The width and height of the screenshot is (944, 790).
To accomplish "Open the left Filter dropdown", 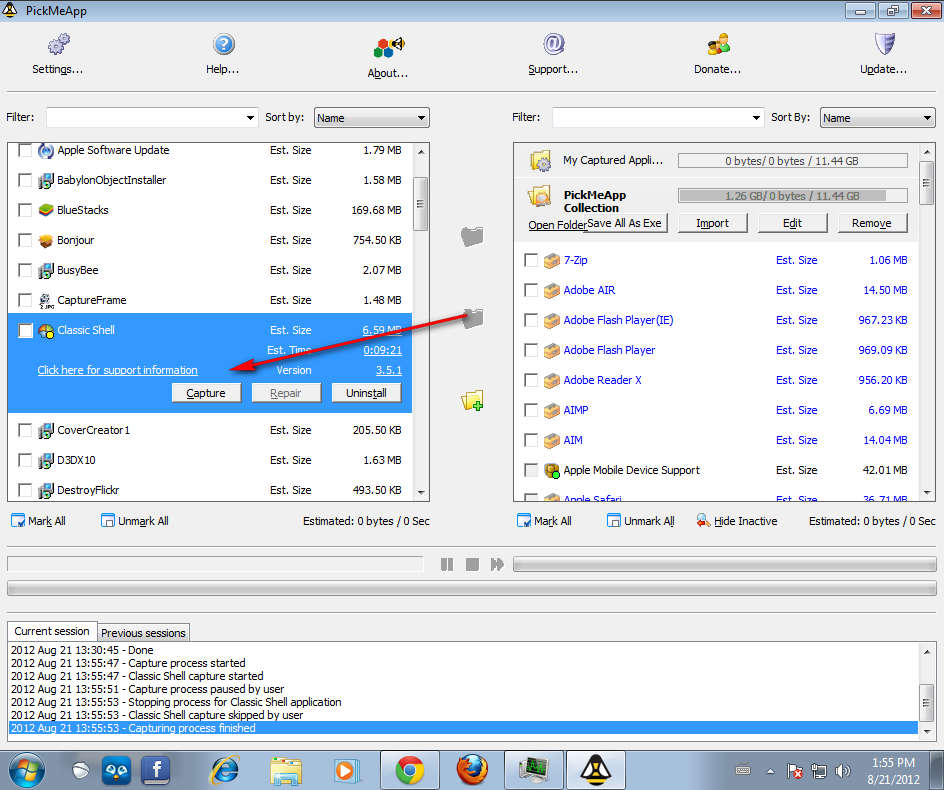I will [x=250, y=118].
